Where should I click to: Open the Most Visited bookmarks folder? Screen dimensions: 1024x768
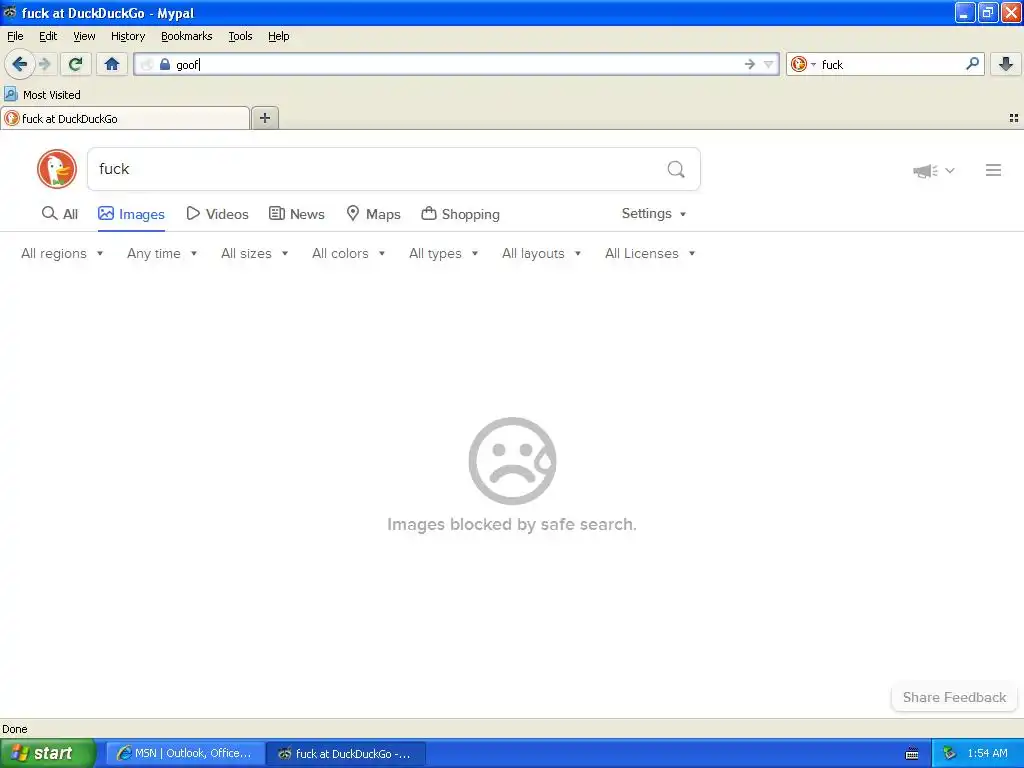[x=42, y=95]
